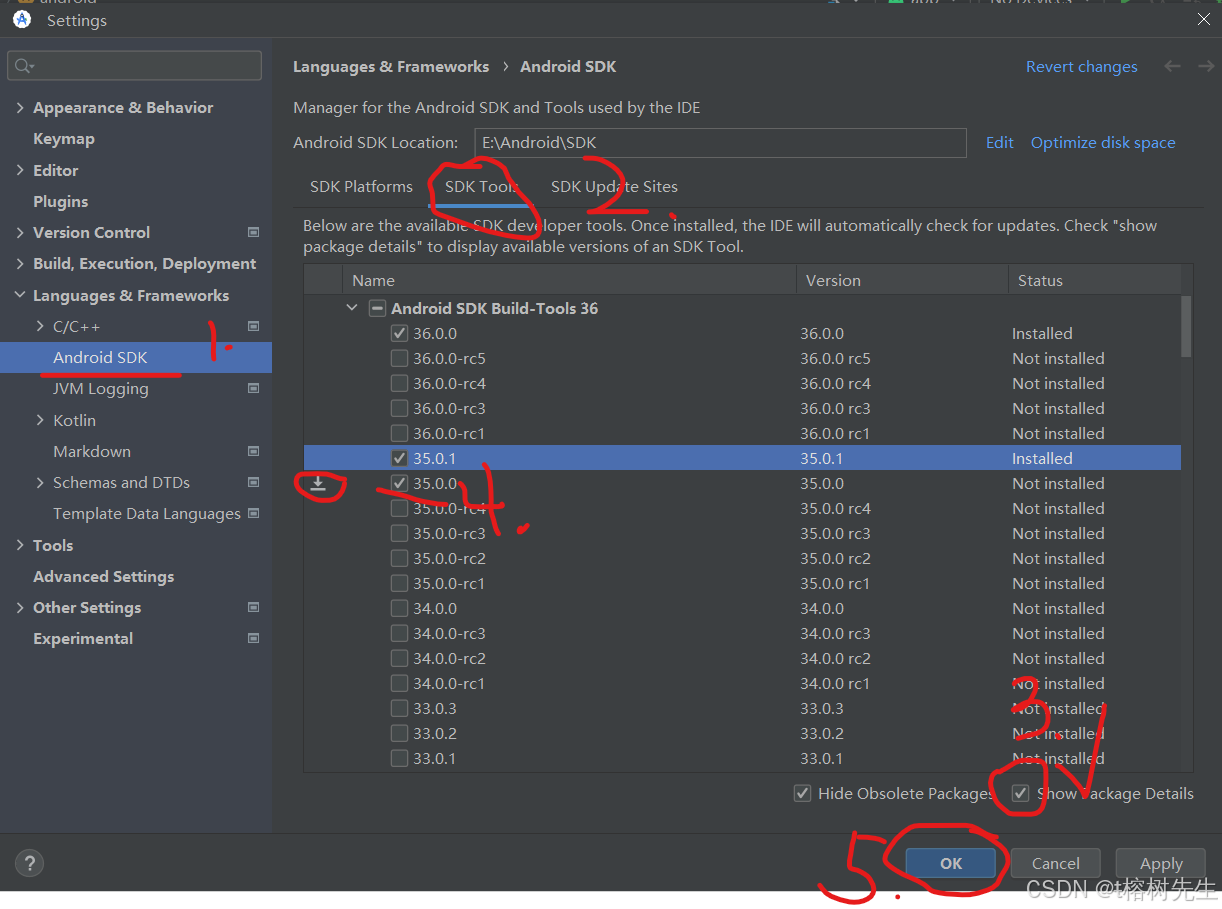Click the project-level icon beside Markdown

click(x=253, y=451)
